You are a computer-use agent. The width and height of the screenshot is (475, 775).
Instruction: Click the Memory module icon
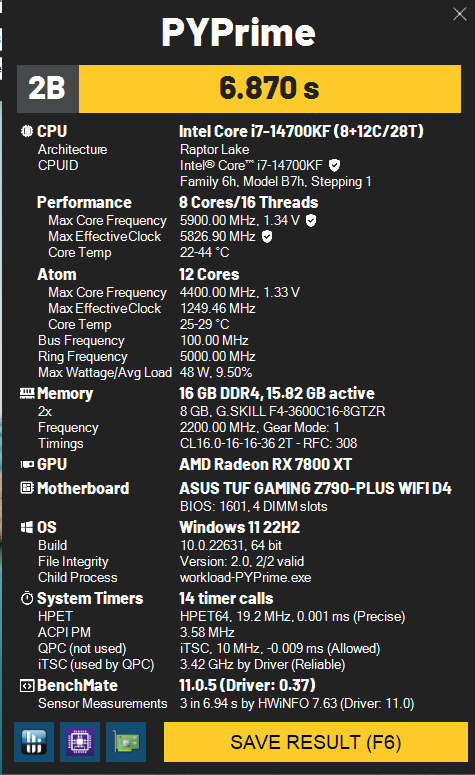click(x=27, y=393)
